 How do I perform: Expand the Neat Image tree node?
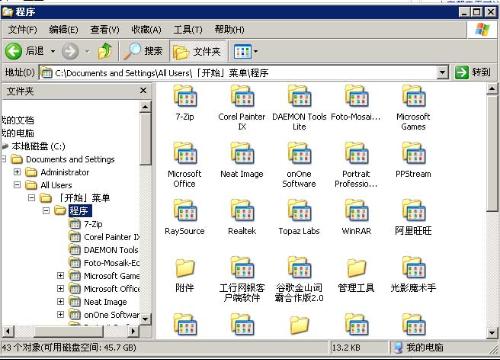click(60, 302)
